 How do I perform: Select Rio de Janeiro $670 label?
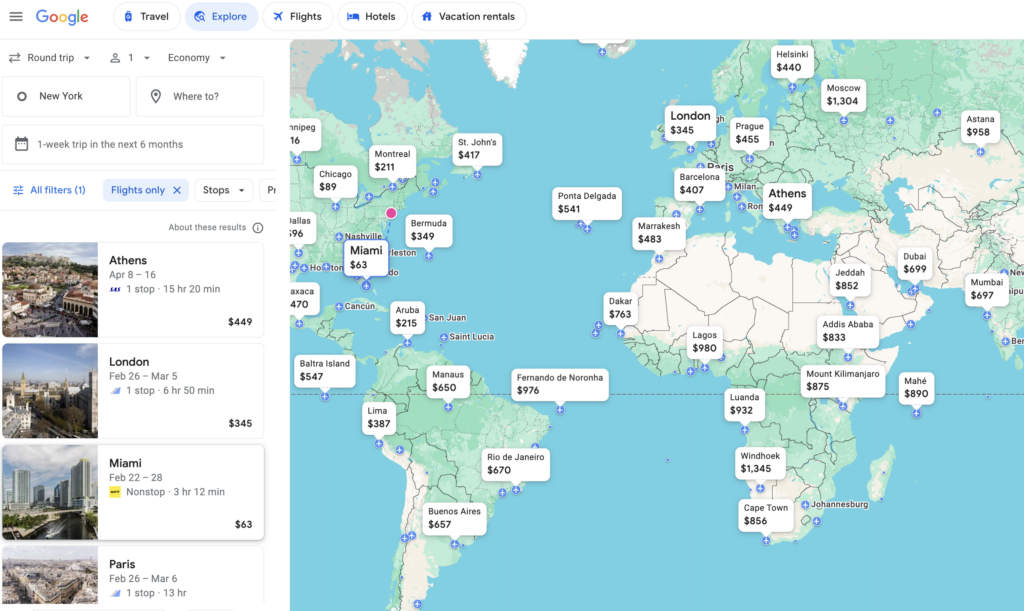pyautogui.click(x=515, y=464)
